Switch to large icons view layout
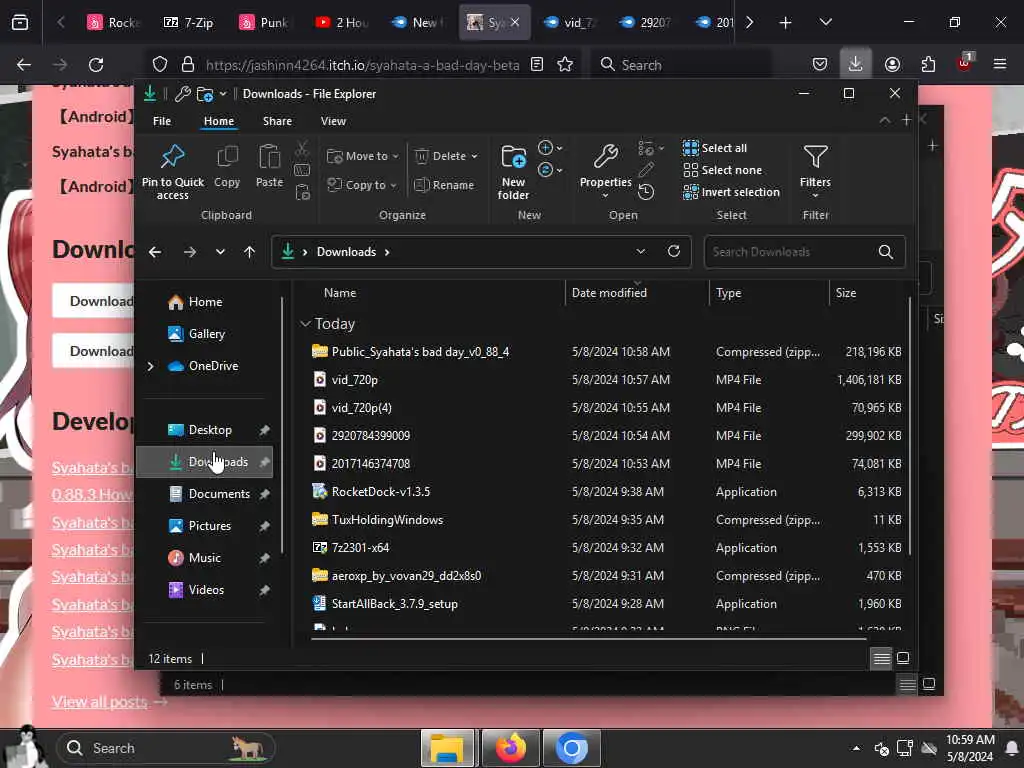Screen dimensions: 1024x768 coord(903,658)
